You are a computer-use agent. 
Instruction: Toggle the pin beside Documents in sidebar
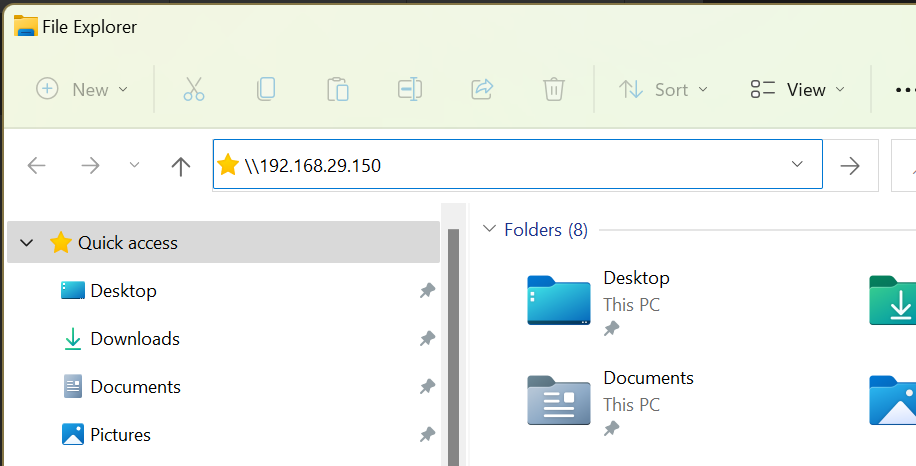(427, 386)
